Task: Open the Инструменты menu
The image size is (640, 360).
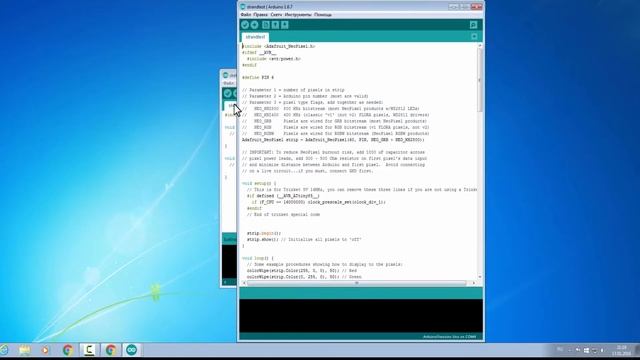Action: pyautogui.click(x=298, y=15)
